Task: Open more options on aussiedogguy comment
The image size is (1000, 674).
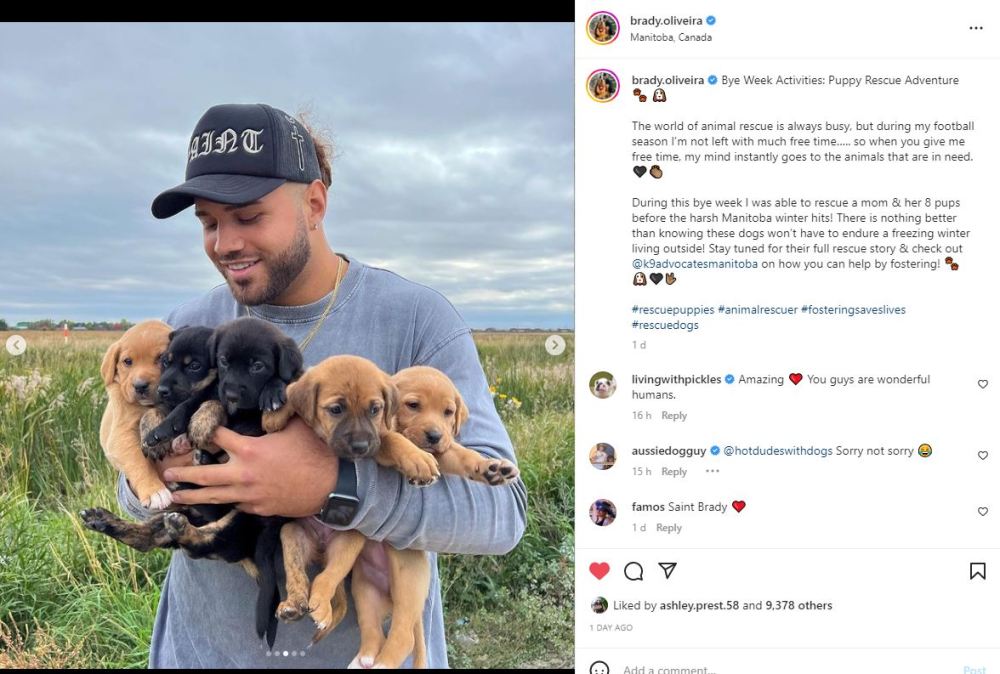Action: click(712, 471)
